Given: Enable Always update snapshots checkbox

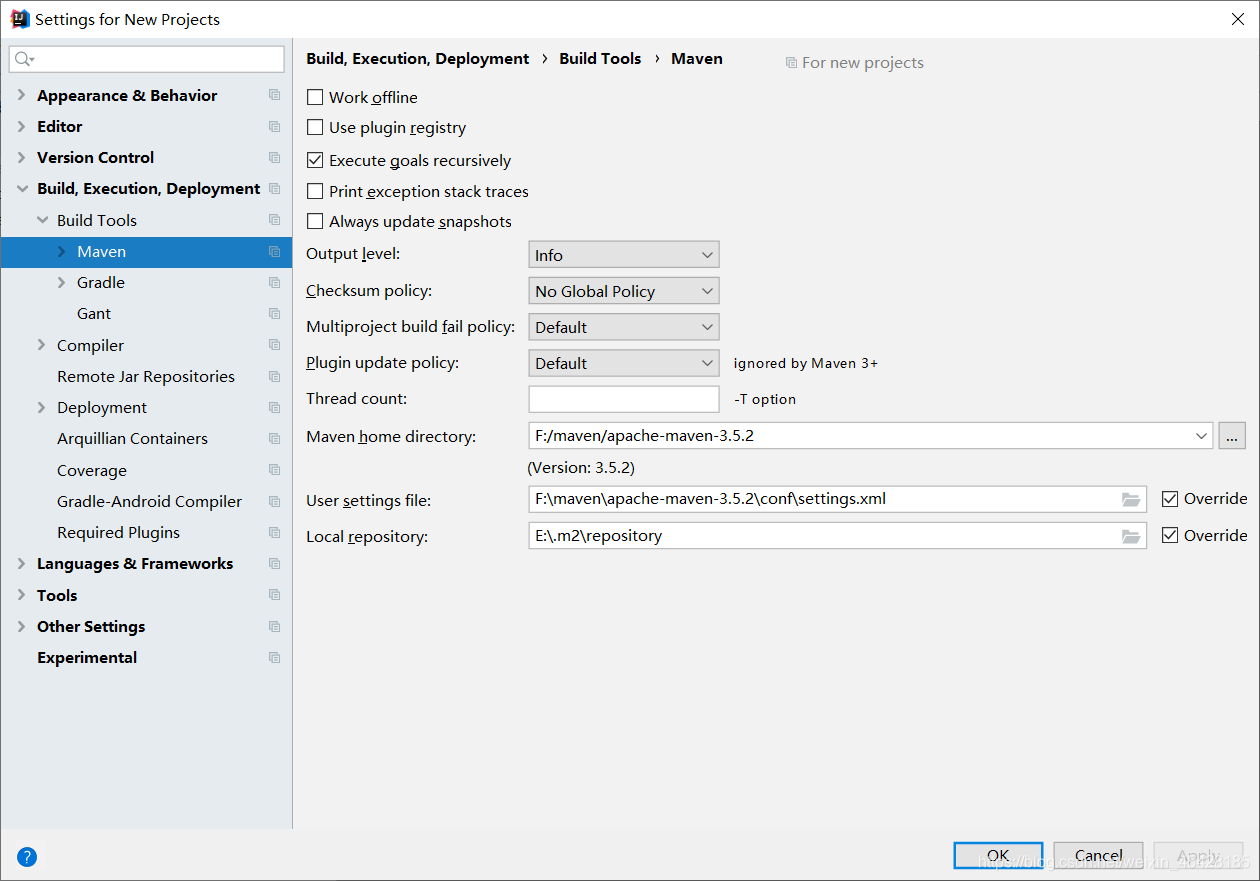Looking at the screenshot, I should click(x=315, y=221).
